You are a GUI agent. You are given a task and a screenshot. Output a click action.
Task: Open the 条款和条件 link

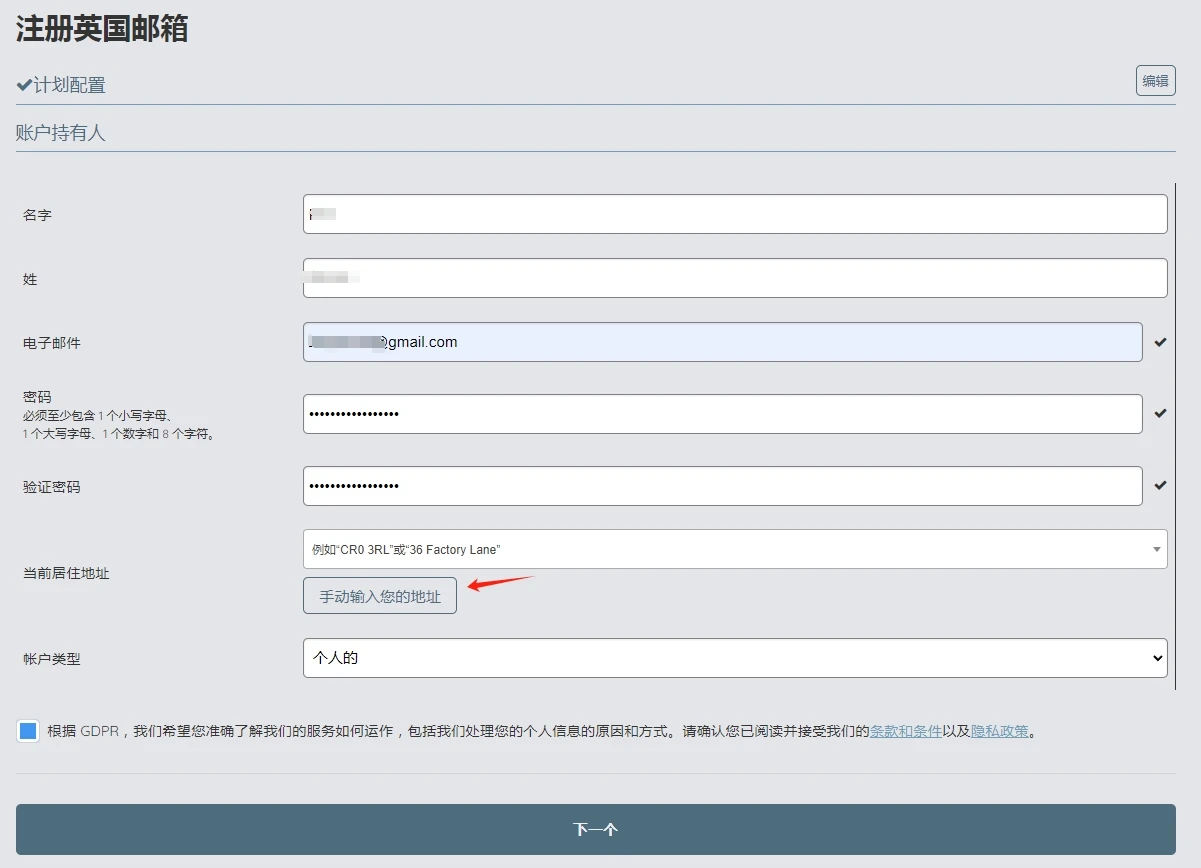[x=906, y=731]
